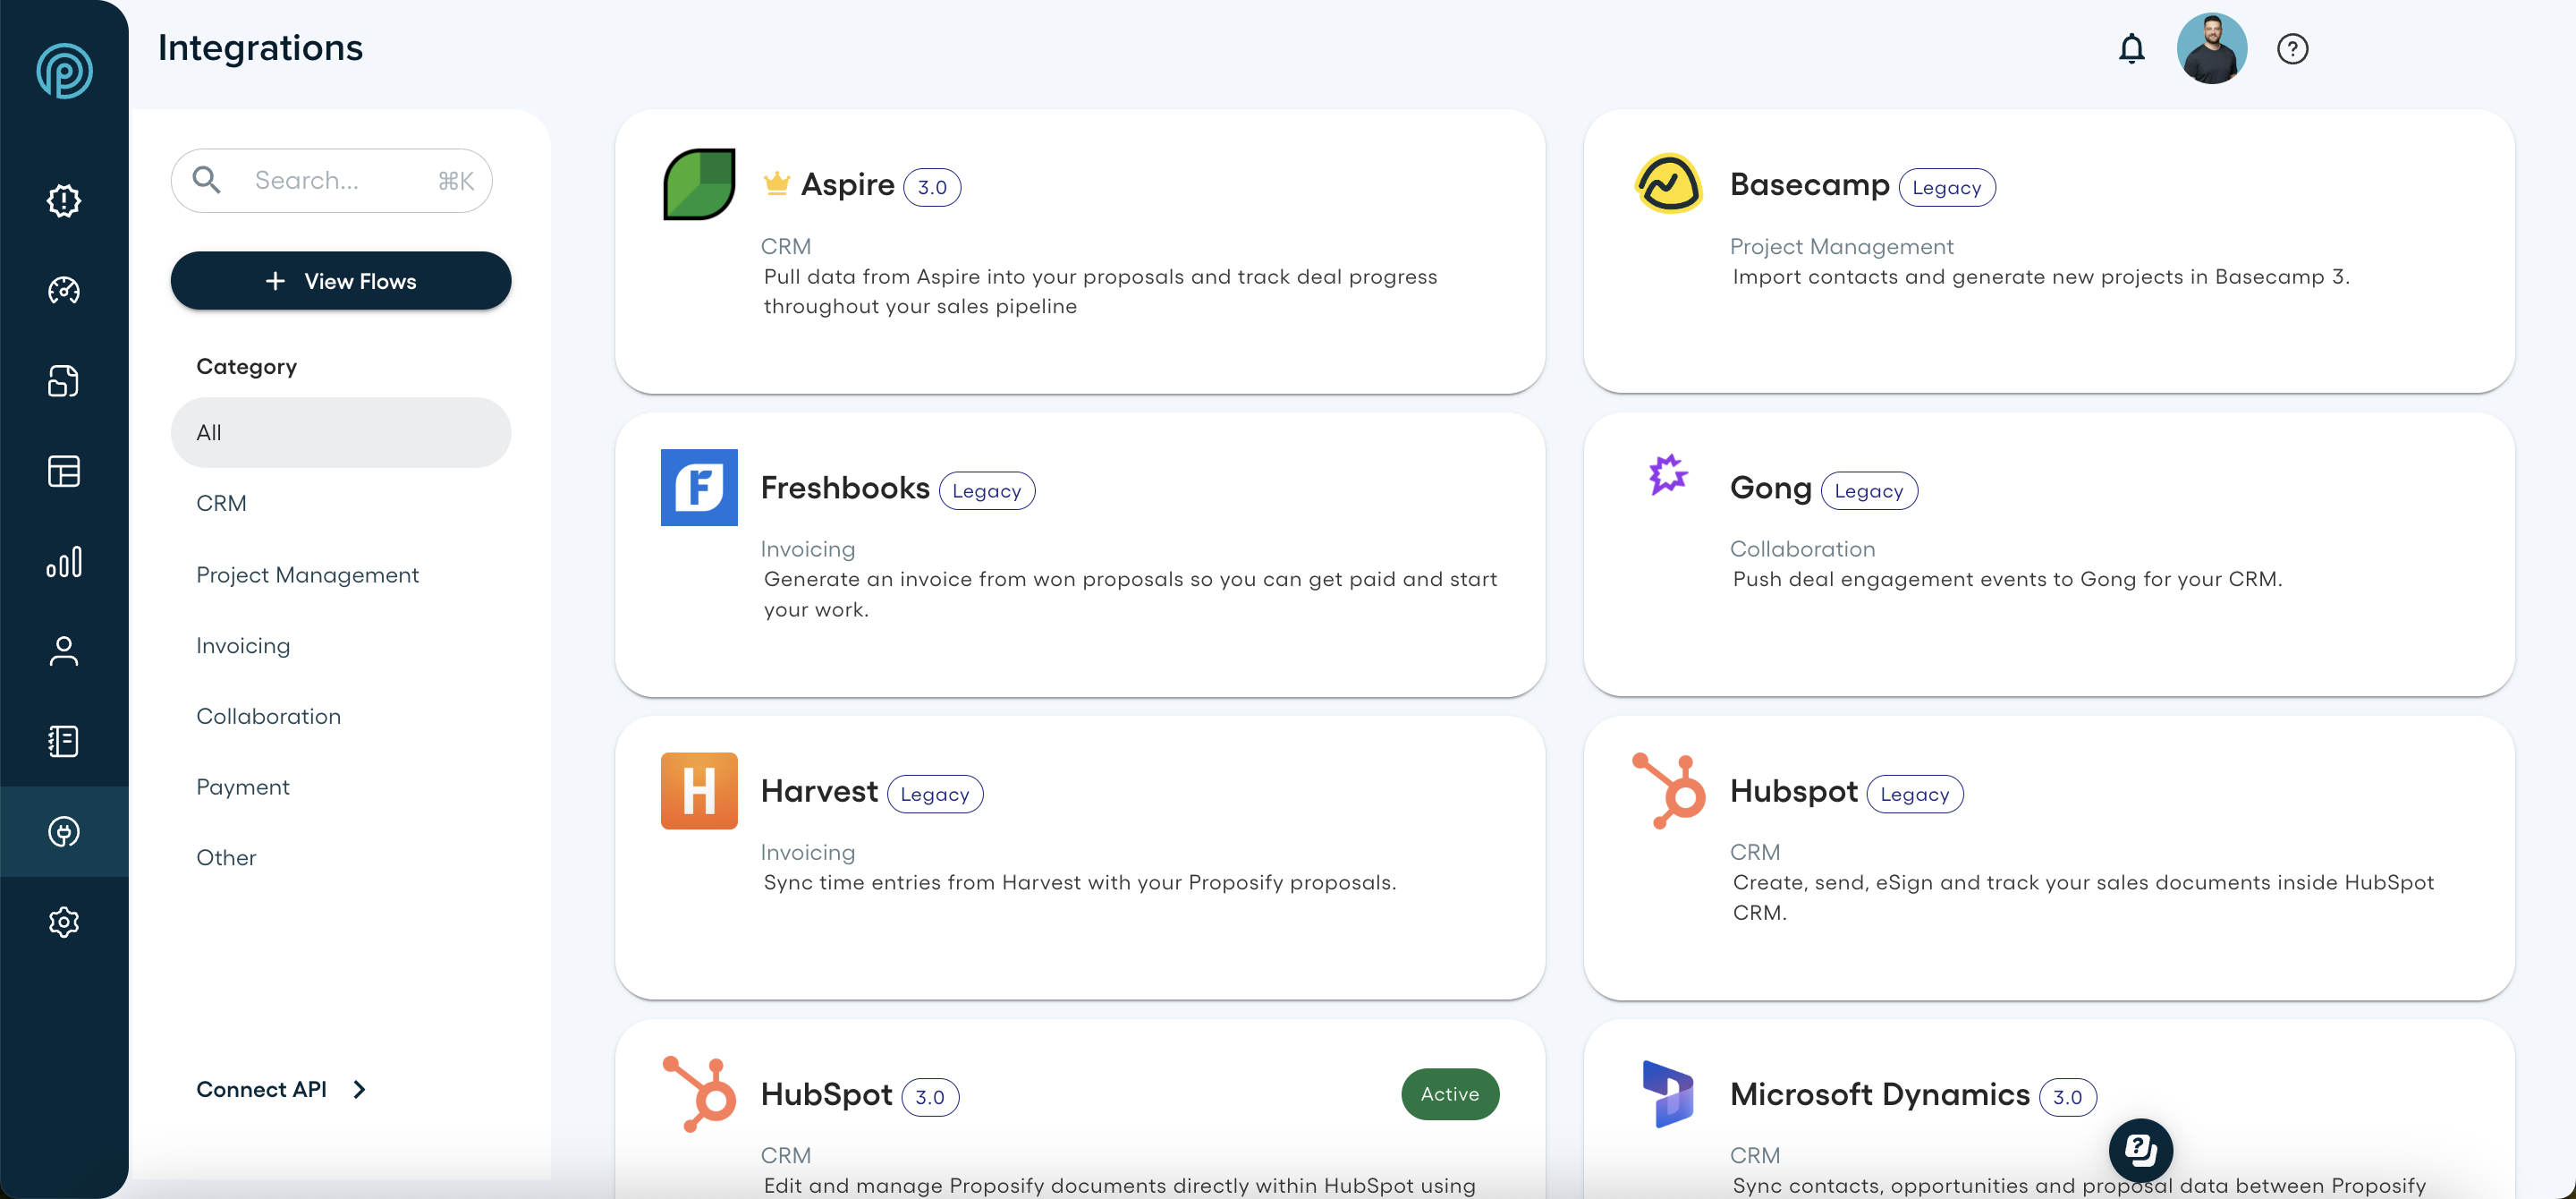Click the 3.0 badge next to Aspire
This screenshot has width=2576, height=1199.
tap(931, 186)
